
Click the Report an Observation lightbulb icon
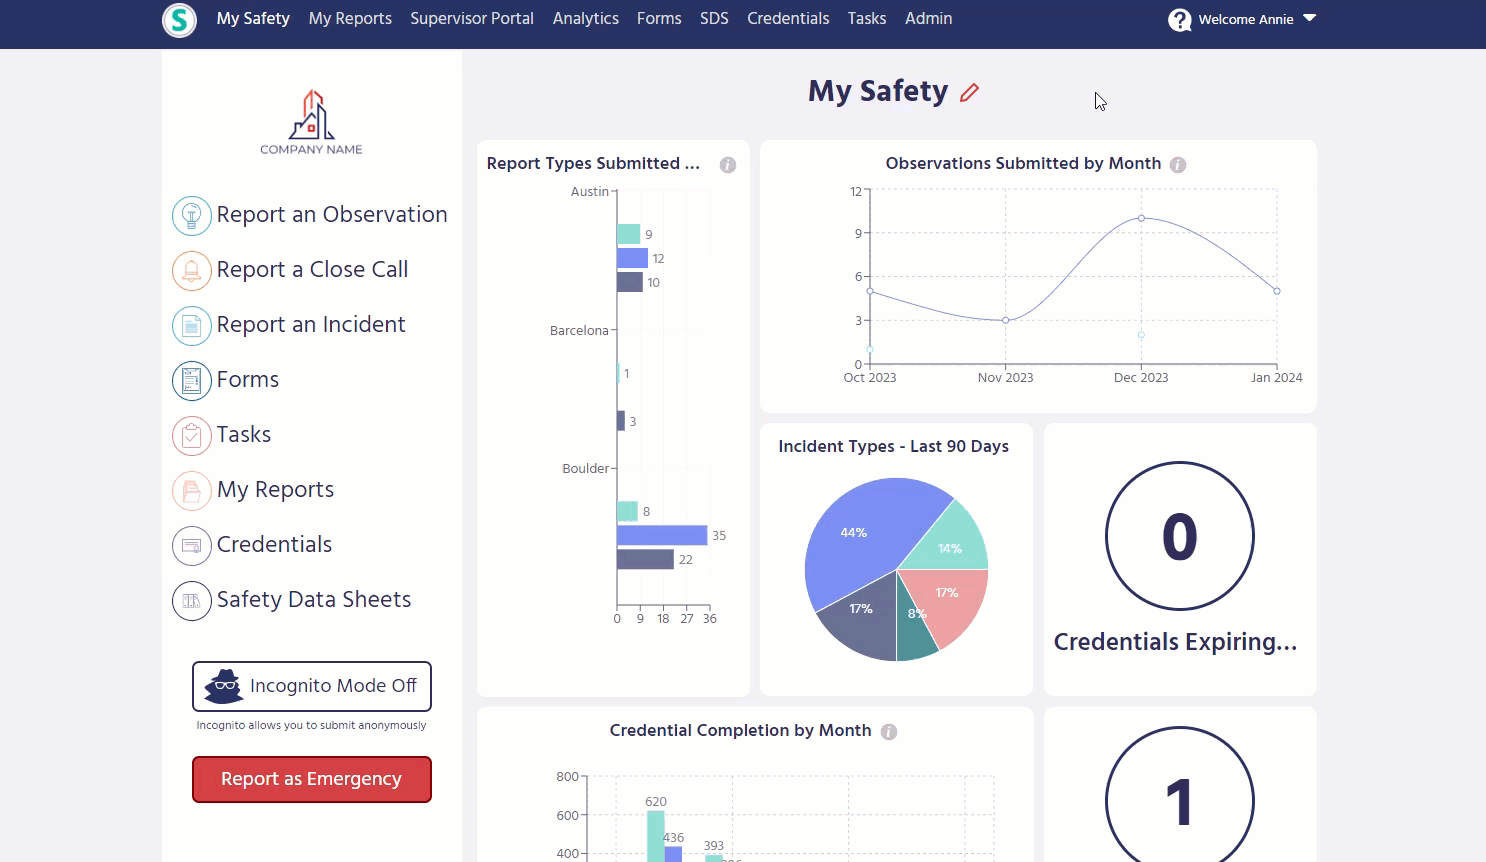coord(191,215)
